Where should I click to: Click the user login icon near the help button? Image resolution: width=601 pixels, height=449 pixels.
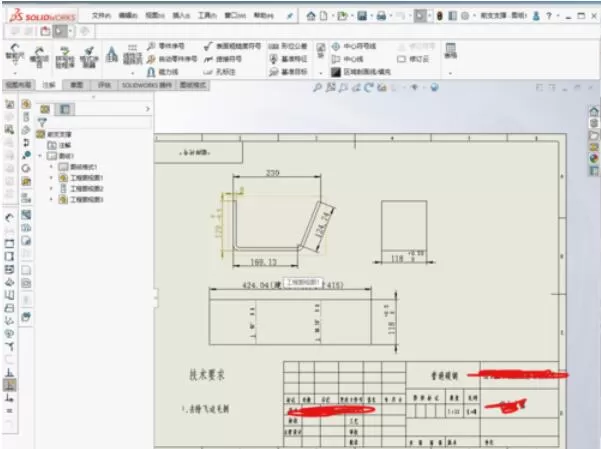536,16
